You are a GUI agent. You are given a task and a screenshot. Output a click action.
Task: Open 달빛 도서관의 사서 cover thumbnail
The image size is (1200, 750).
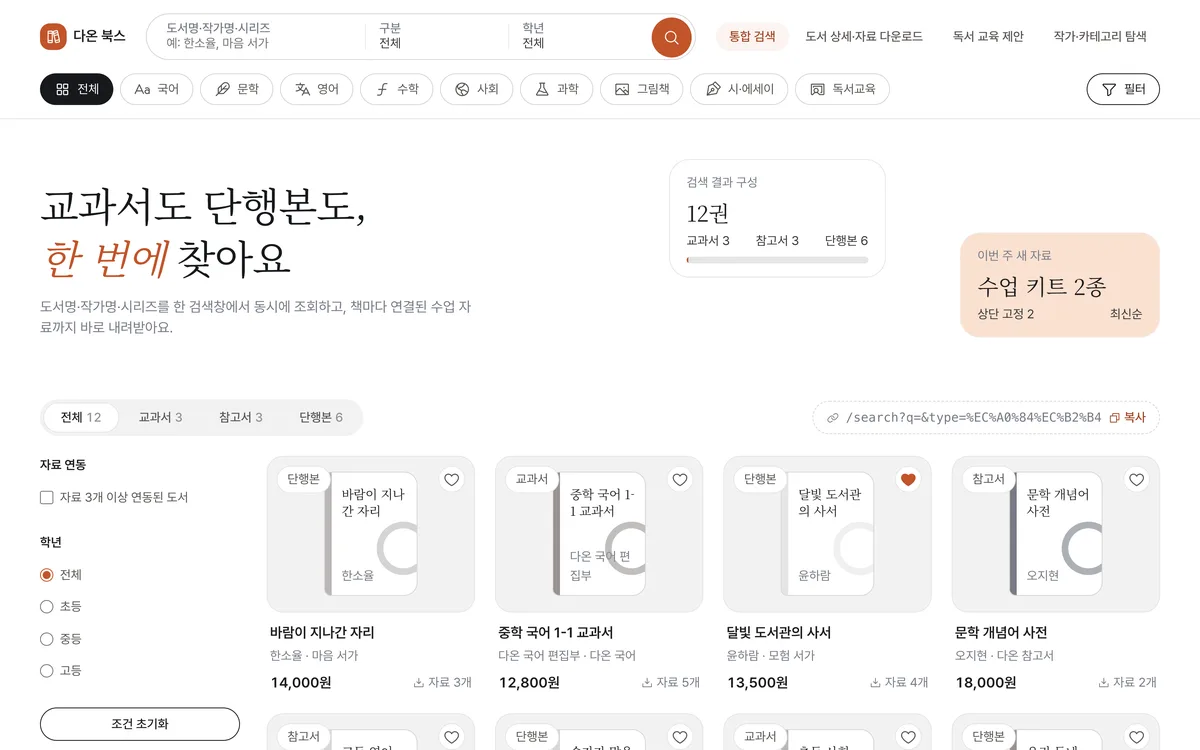pyautogui.click(x=827, y=534)
